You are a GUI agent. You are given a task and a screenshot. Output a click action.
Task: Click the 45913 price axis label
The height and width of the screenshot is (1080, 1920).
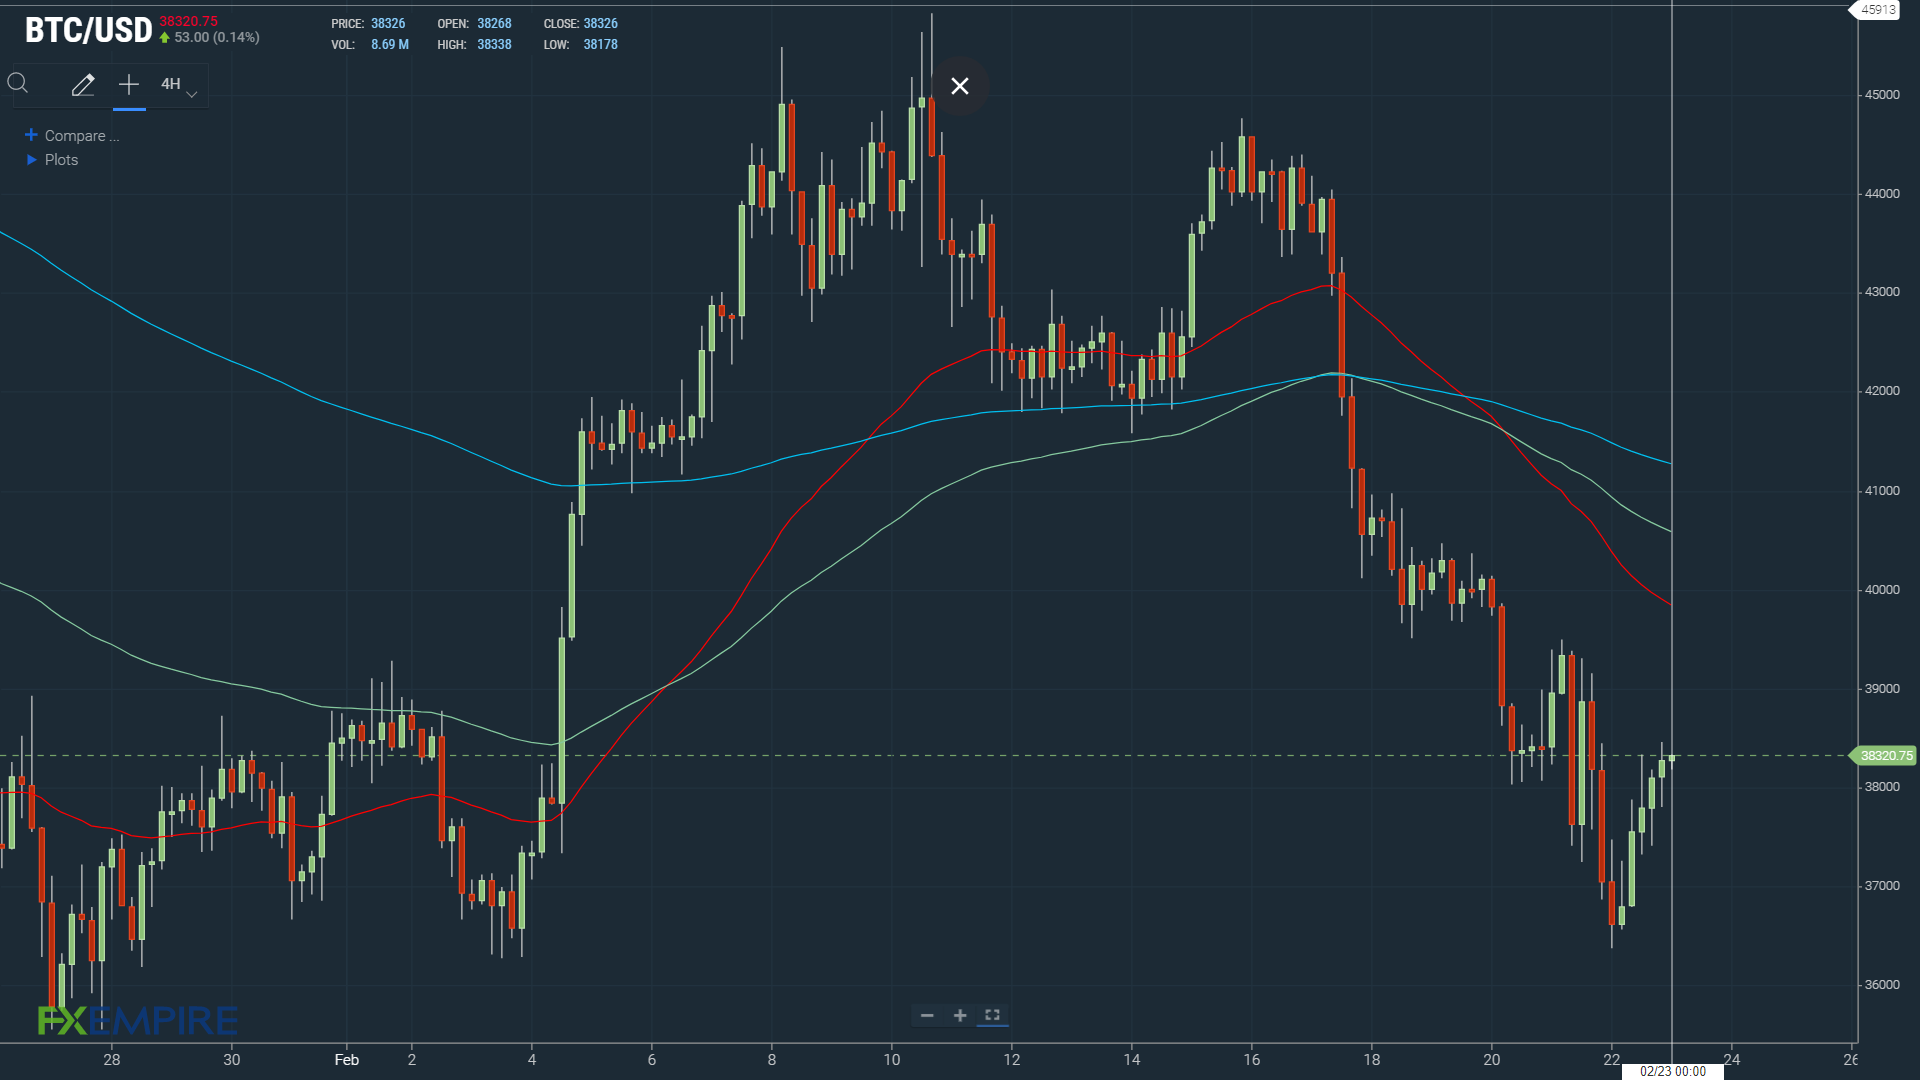point(1877,10)
